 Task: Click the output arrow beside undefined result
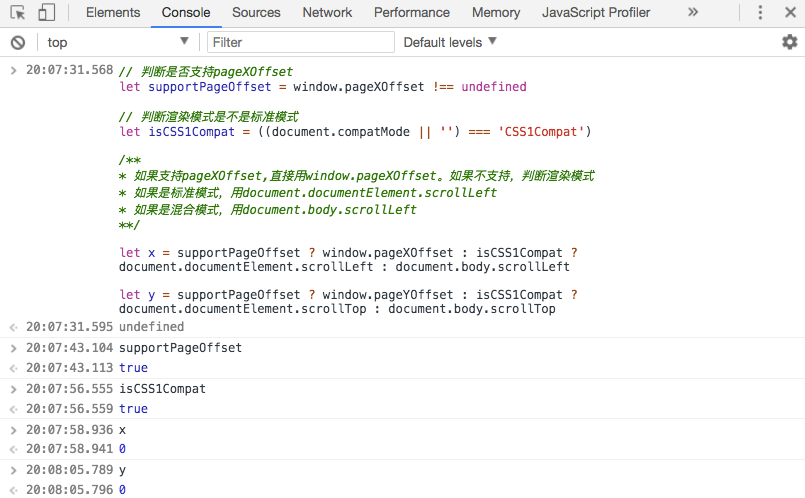pyautogui.click(x=14, y=327)
